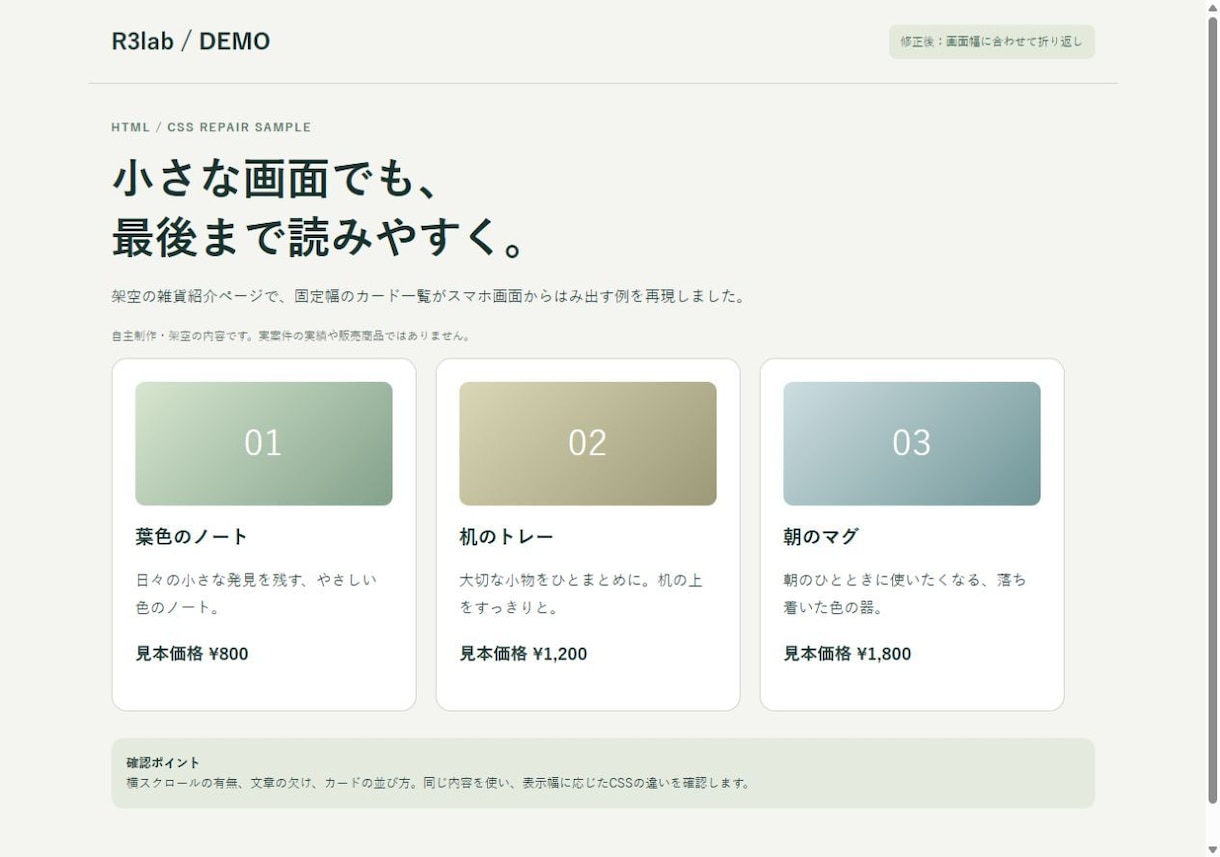The height and width of the screenshot is (857, 1220).
Task: Select the 02 gradient thumbnail
Action: (588, 443)
